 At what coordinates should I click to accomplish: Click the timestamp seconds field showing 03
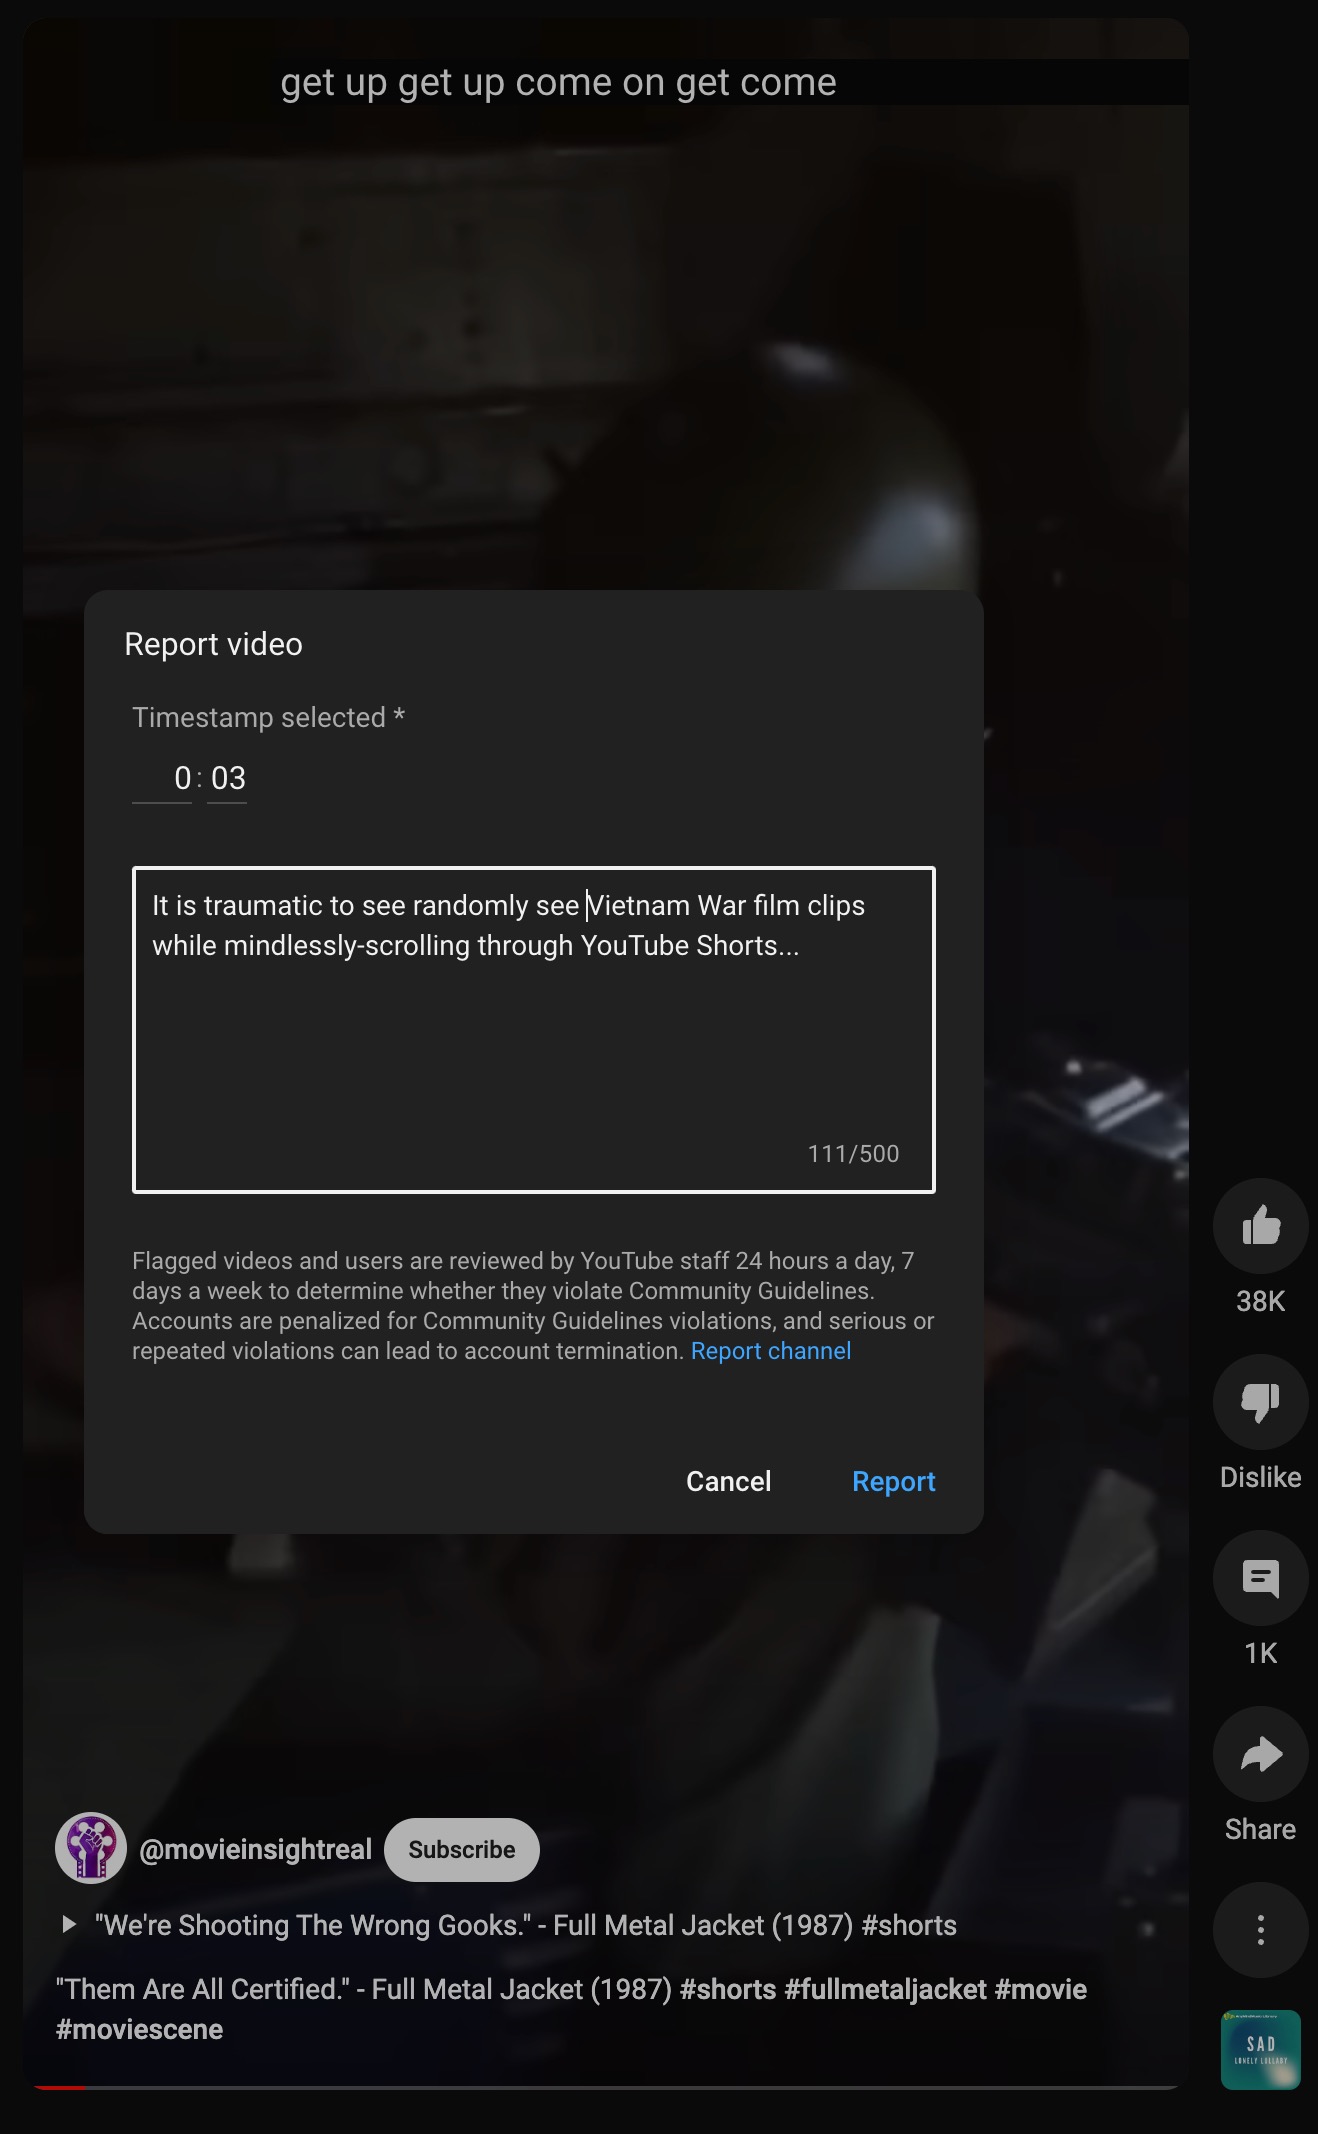tap(228, 778)
